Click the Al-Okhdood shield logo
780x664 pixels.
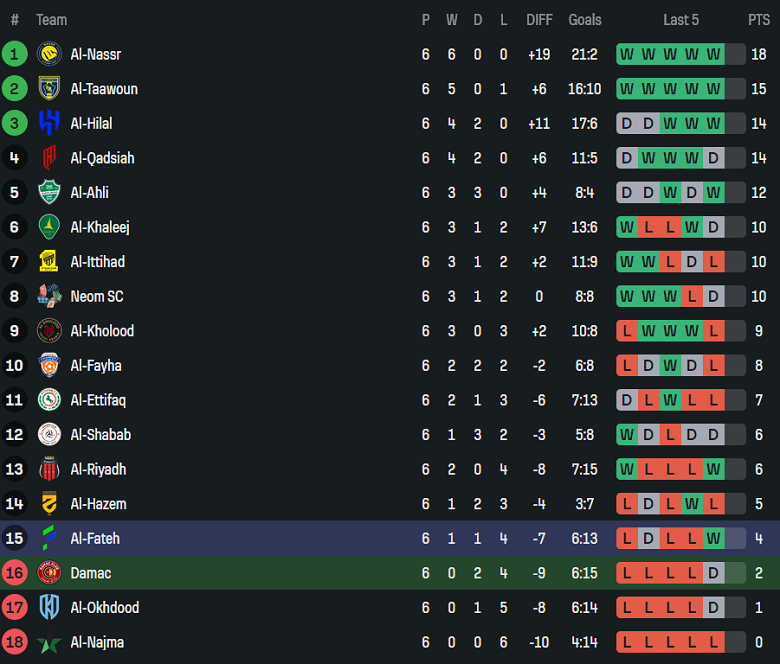click(x=49, y=608)
